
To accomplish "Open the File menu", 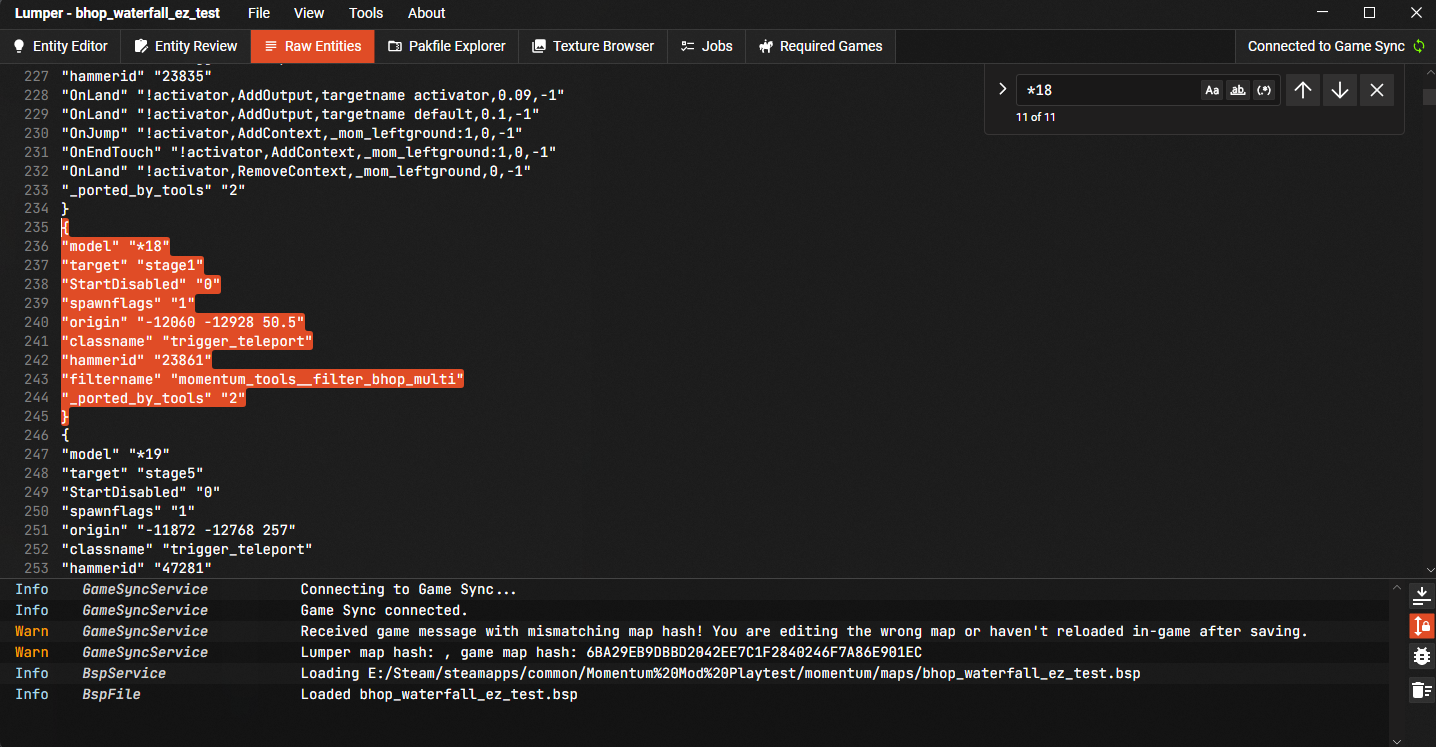I will [x=259, y=13].
